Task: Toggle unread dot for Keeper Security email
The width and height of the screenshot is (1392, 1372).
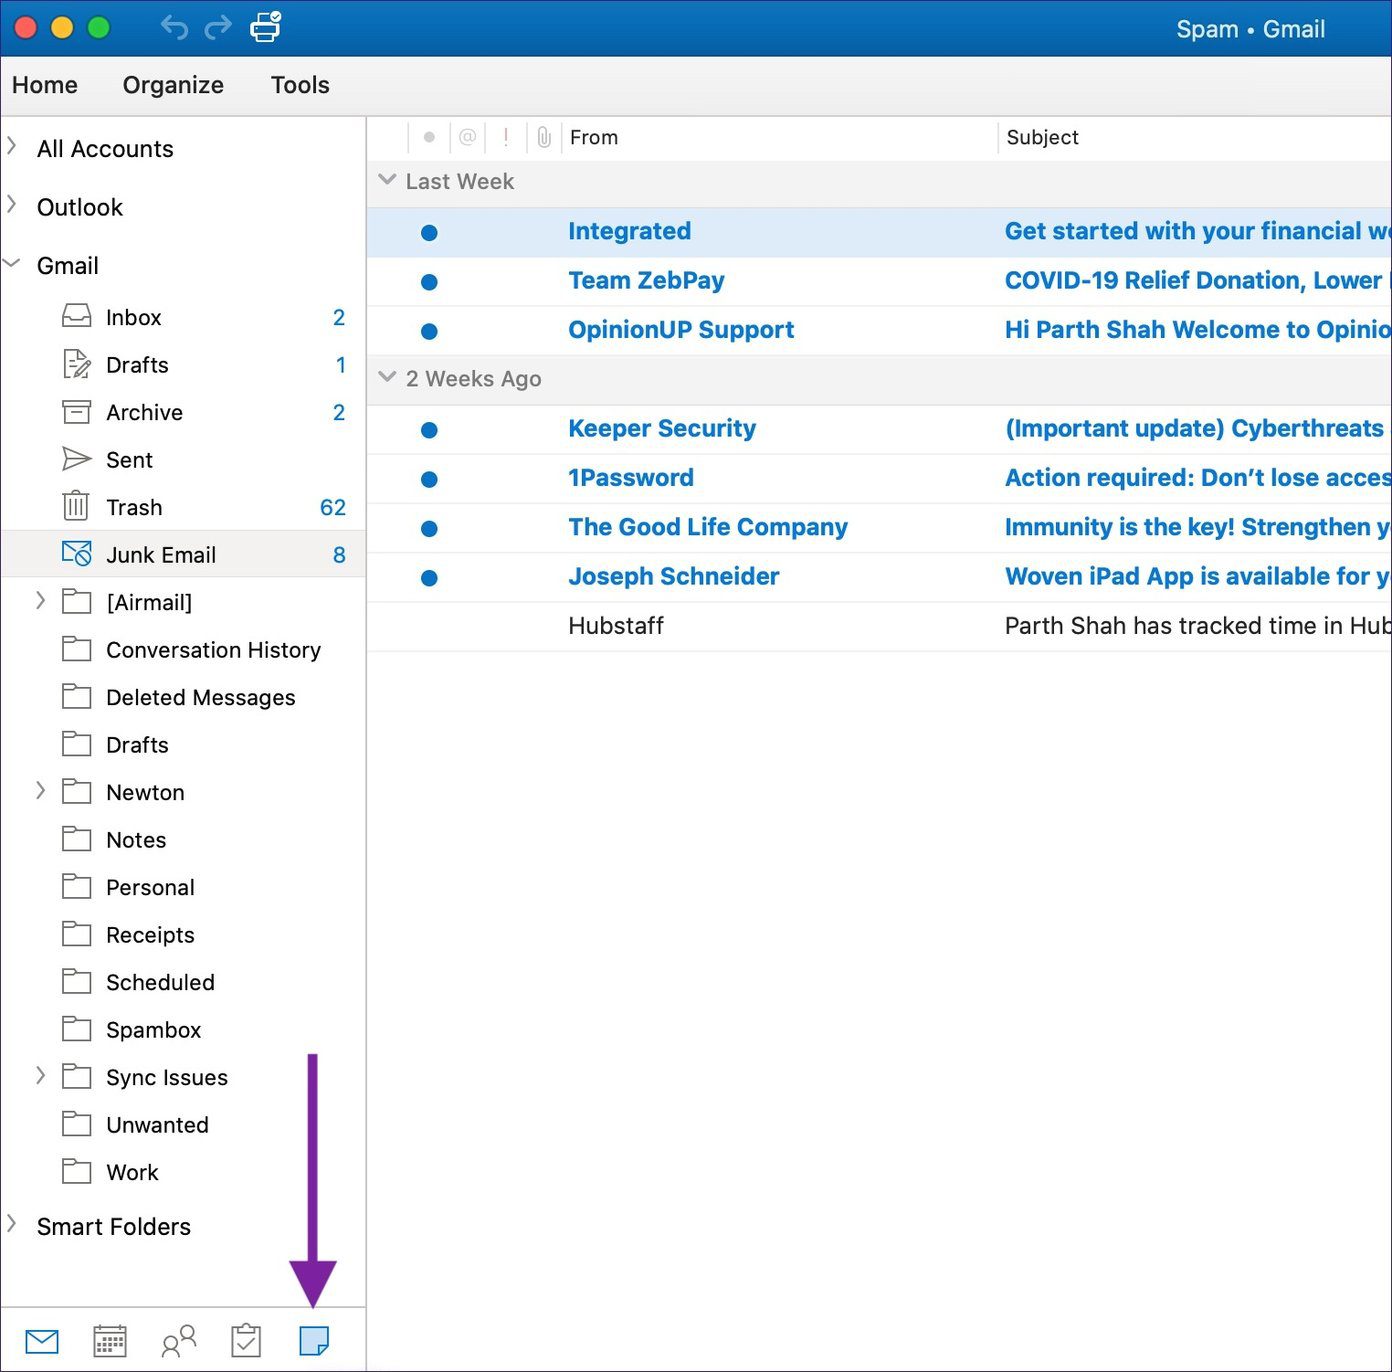Action: (429, 430)
